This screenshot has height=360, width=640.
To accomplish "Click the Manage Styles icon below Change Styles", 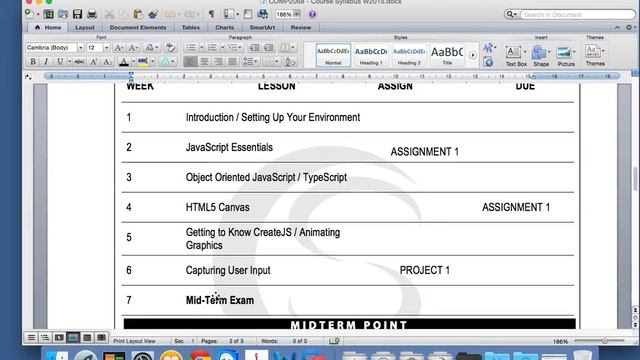I will coord(488,62).
